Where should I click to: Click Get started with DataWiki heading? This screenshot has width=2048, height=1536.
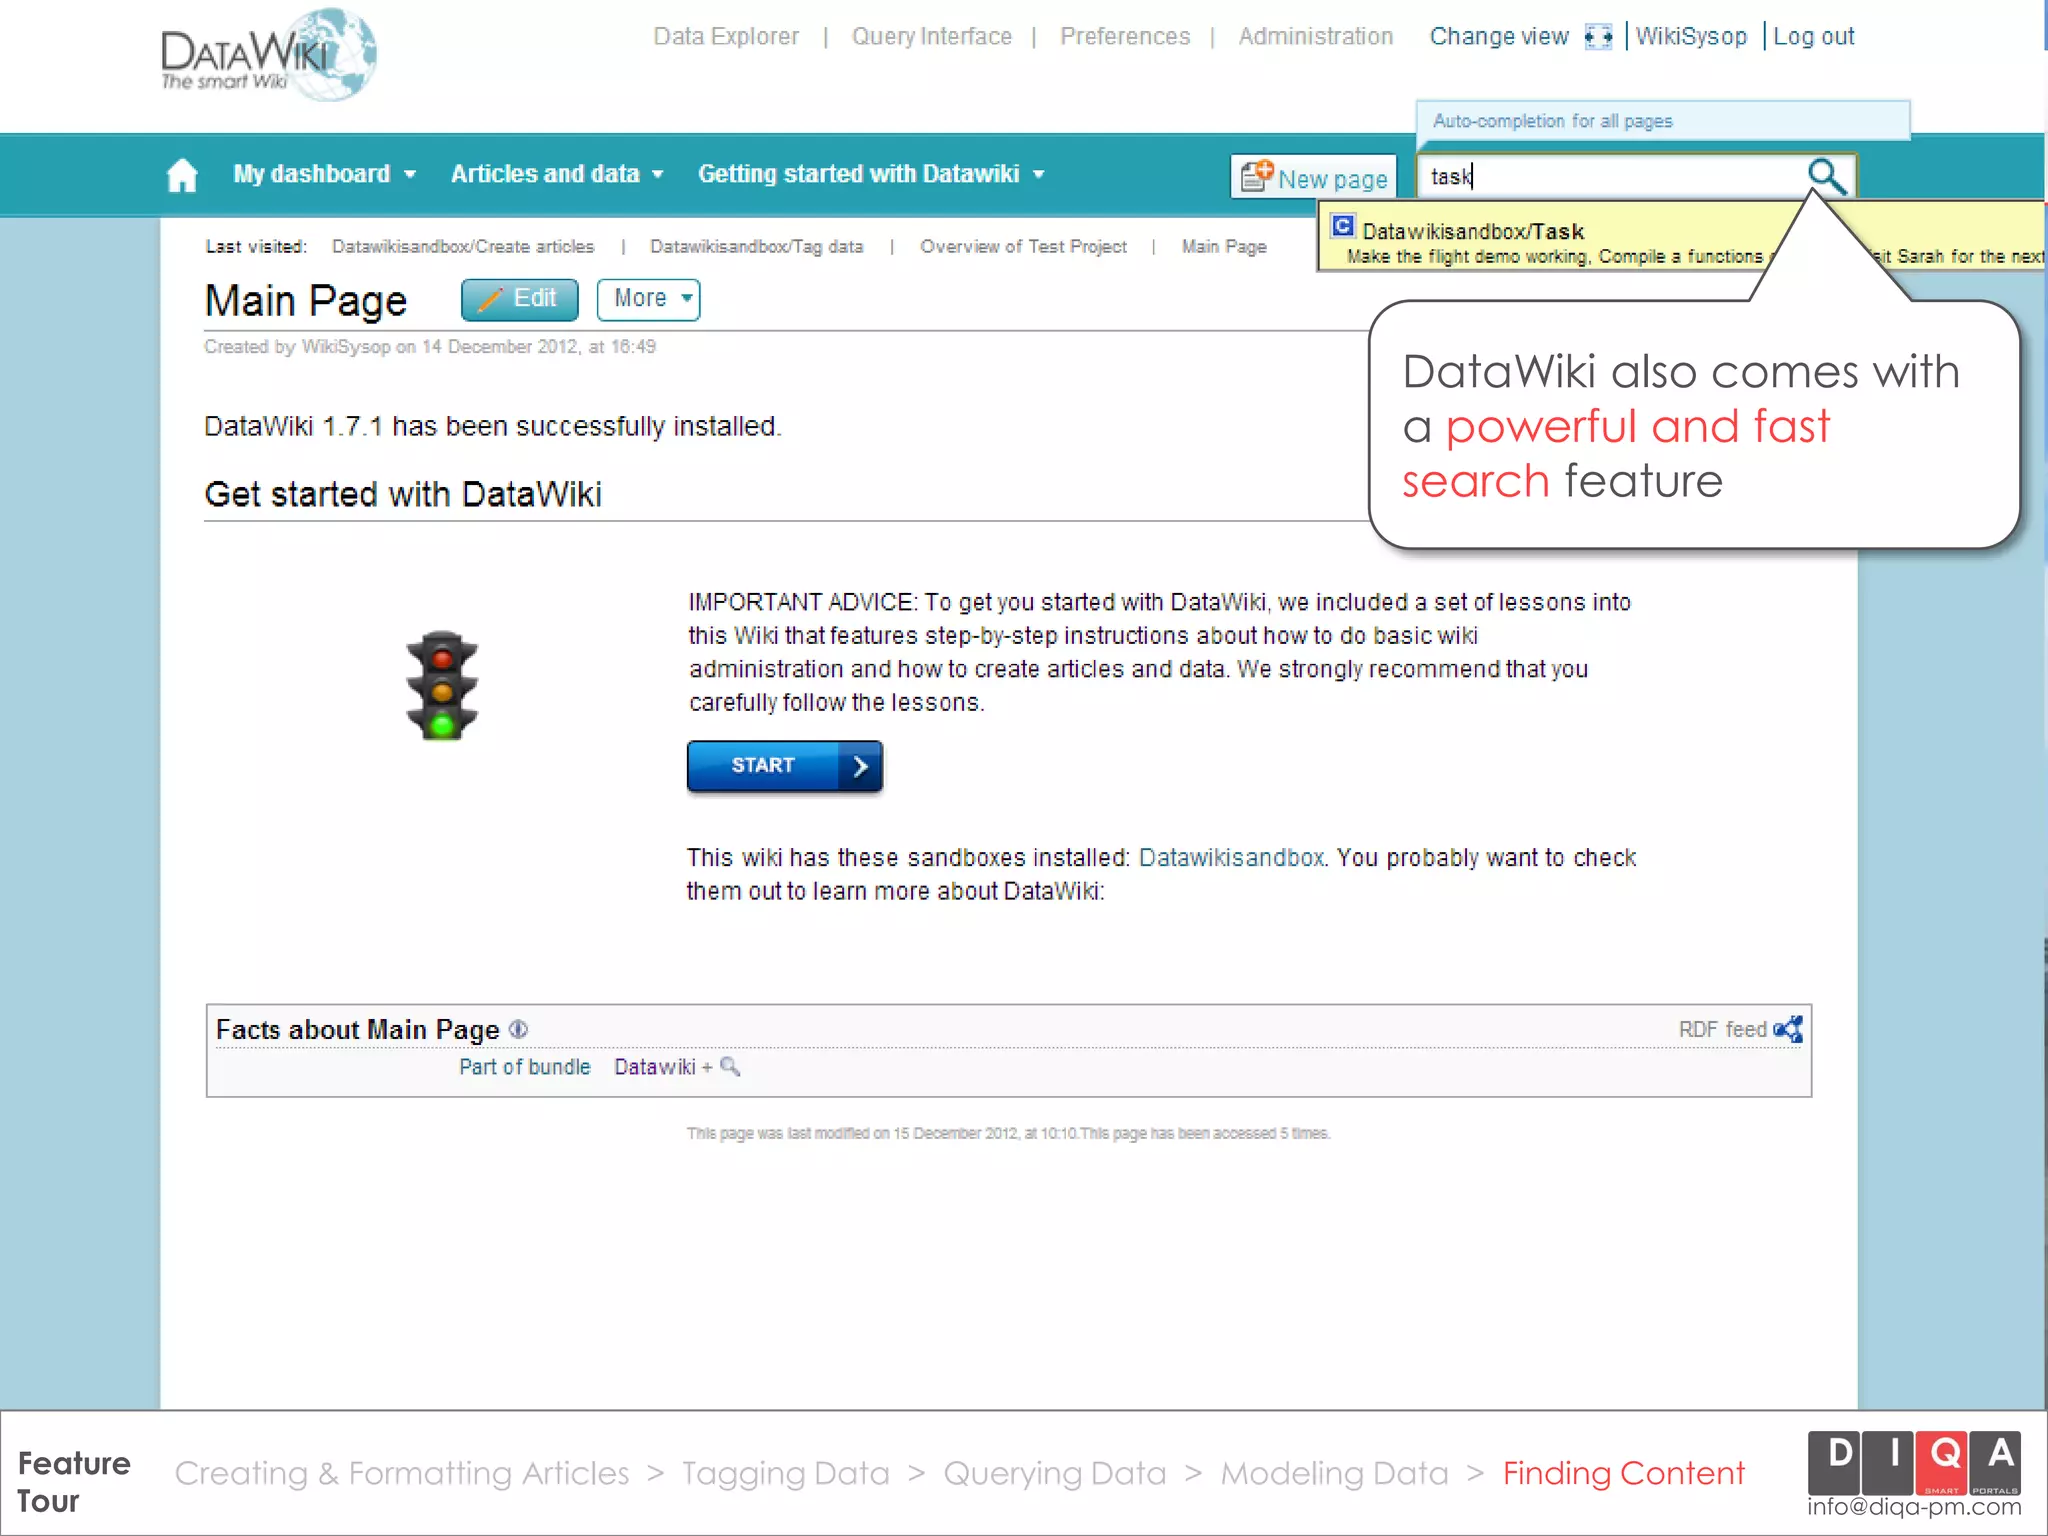click(x=403, y=495)
